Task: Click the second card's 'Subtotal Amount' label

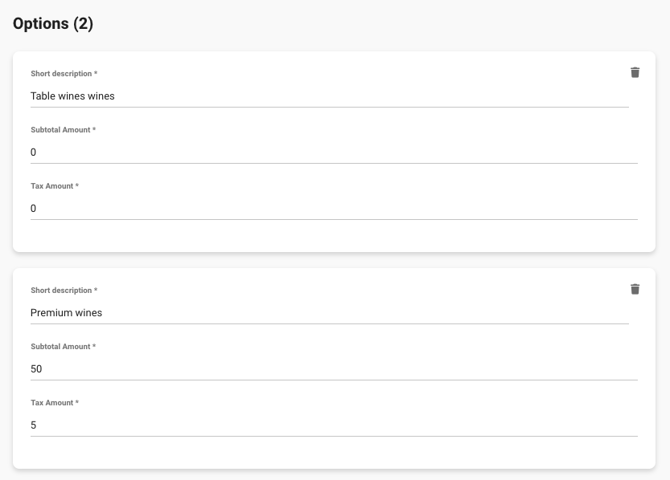Action: [x=62, y=347]
